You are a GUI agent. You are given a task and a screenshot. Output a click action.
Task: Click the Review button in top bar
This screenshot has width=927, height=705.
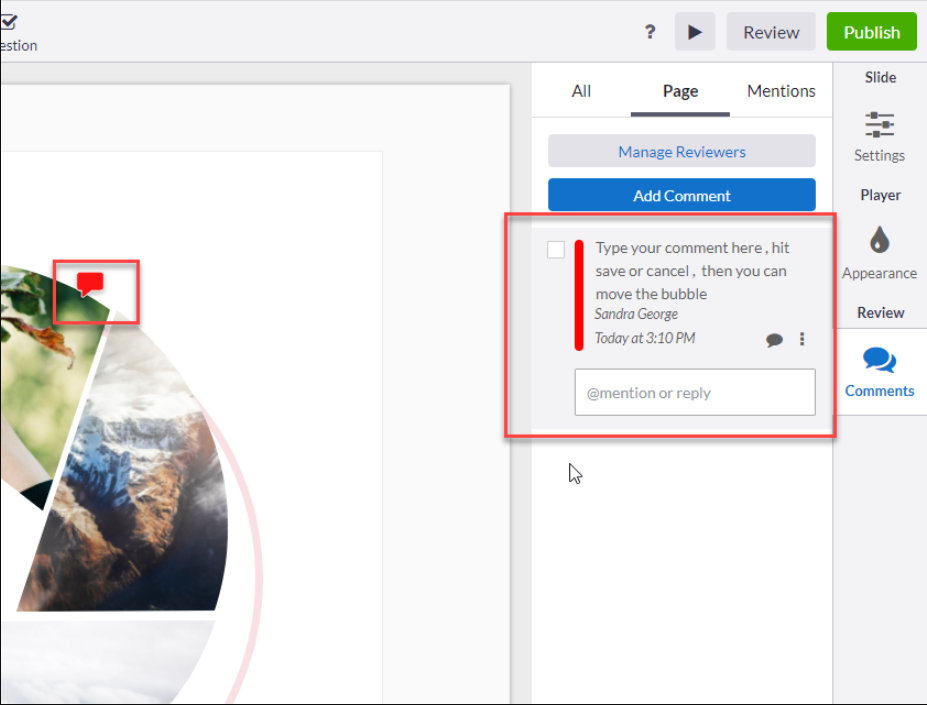(x=771, y=32)
